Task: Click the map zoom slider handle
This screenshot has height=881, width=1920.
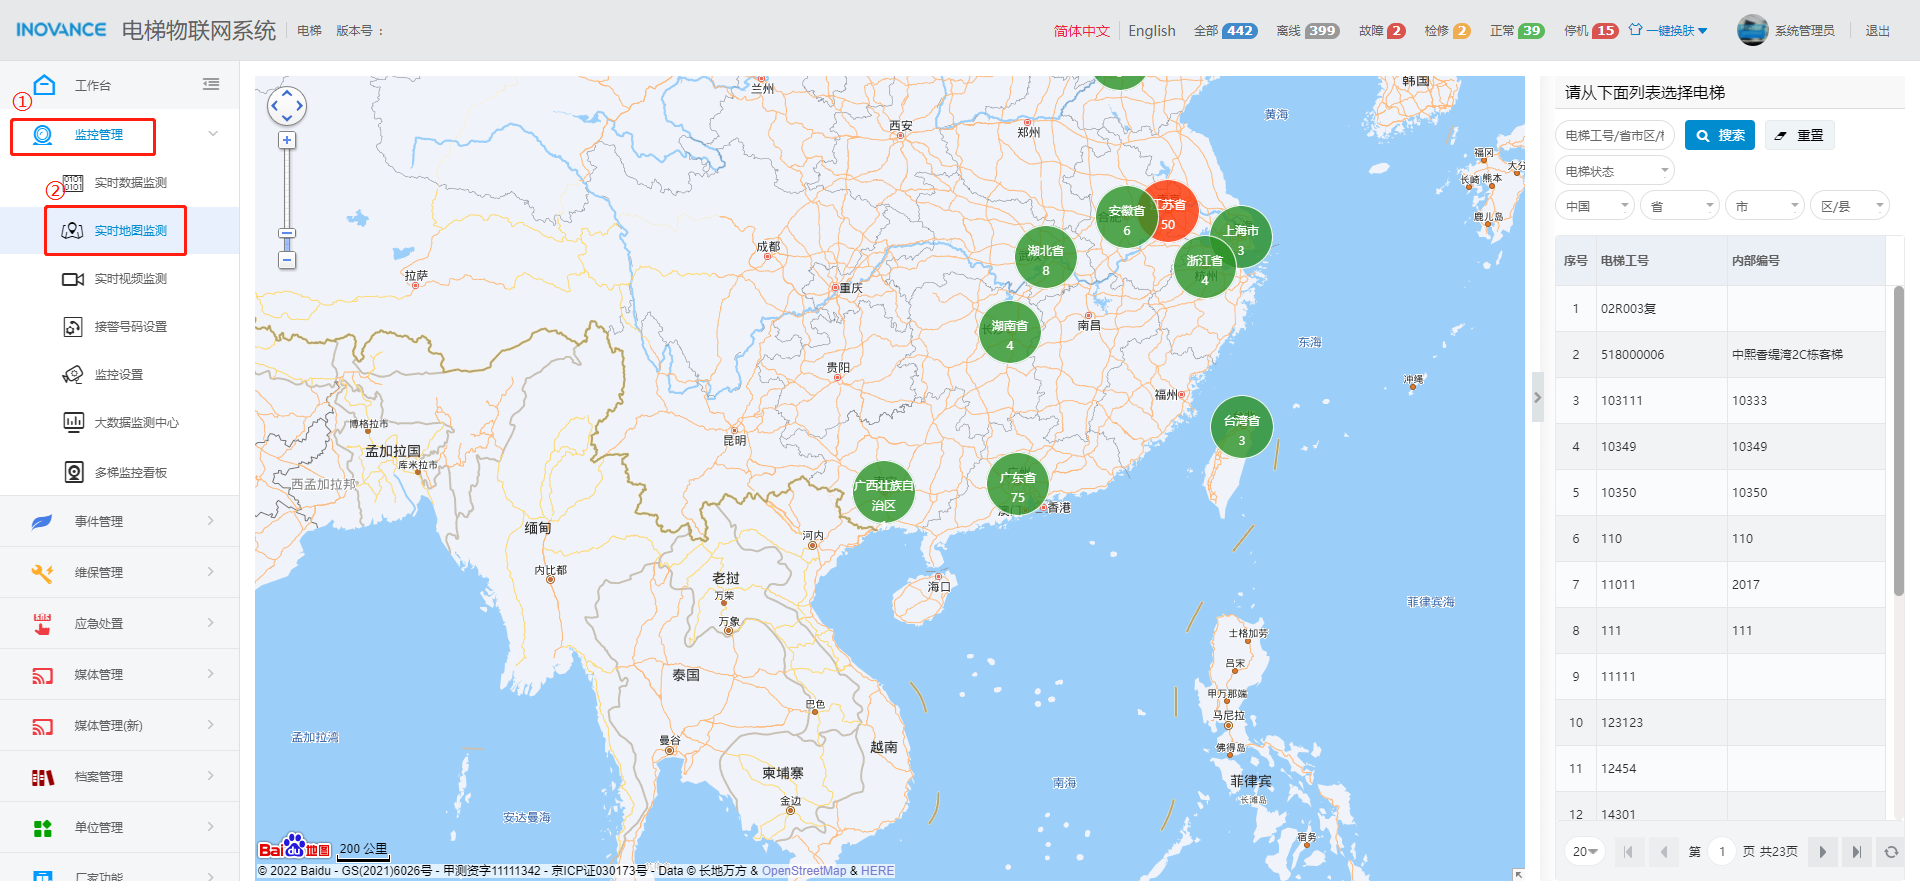Action: click(x=287, y=233)
